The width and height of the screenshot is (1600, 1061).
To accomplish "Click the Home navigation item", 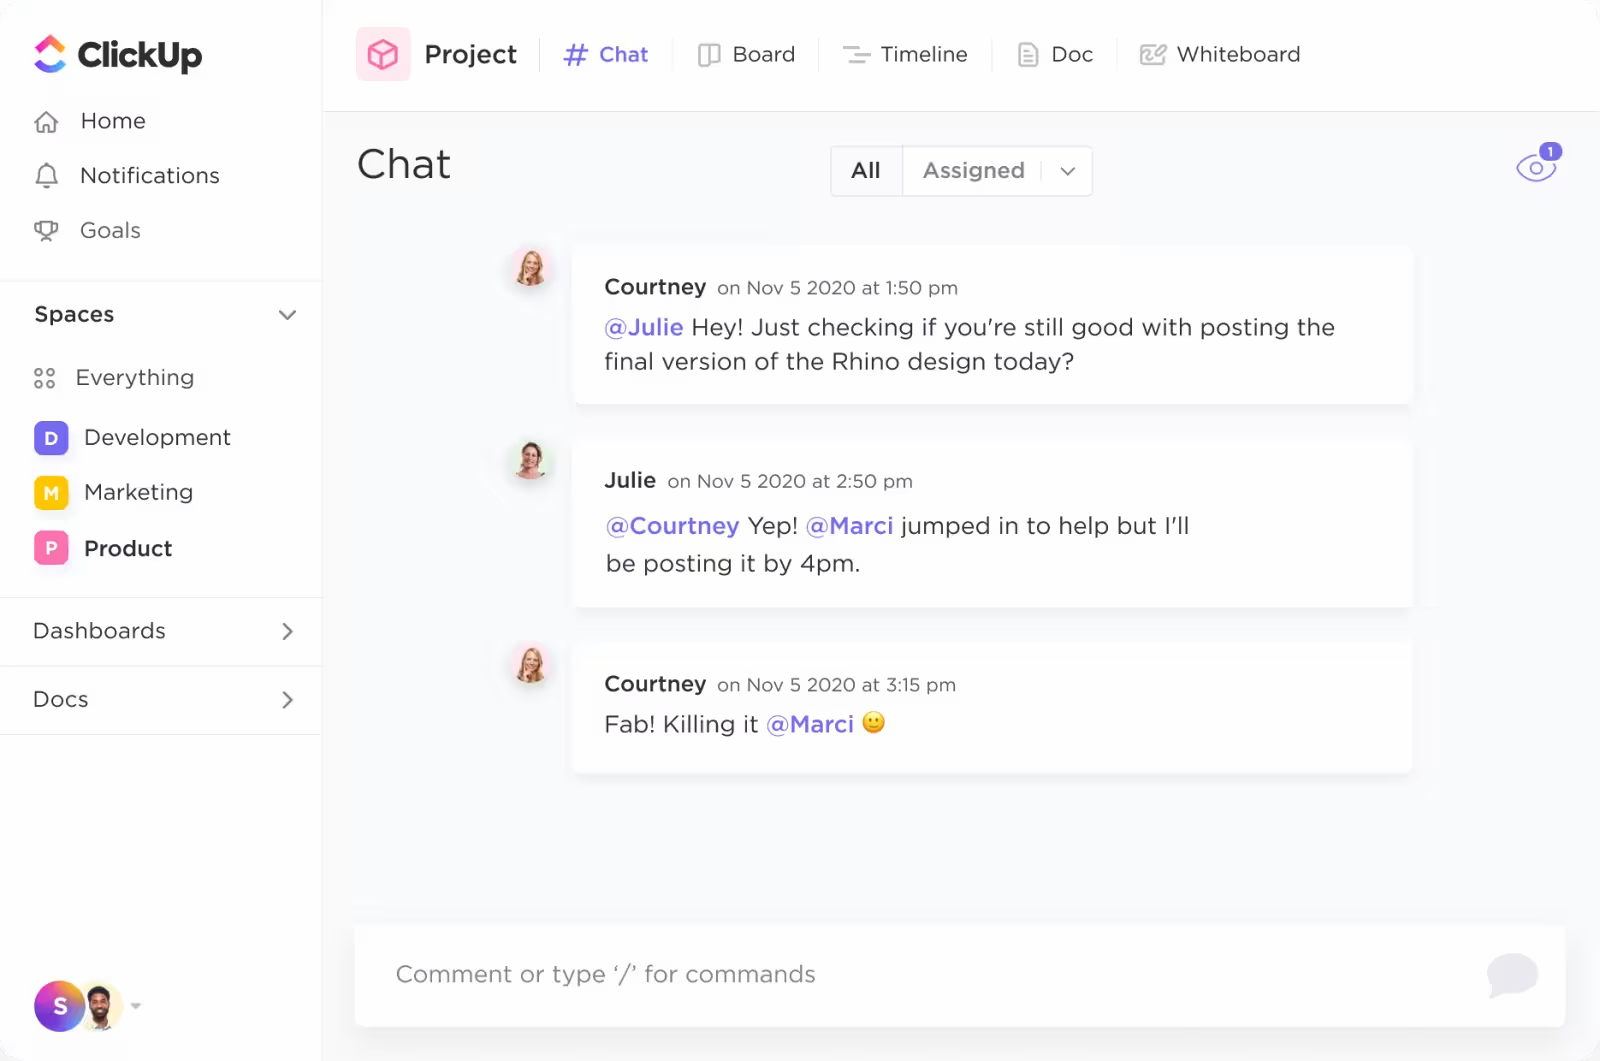I will coord(111,121).
